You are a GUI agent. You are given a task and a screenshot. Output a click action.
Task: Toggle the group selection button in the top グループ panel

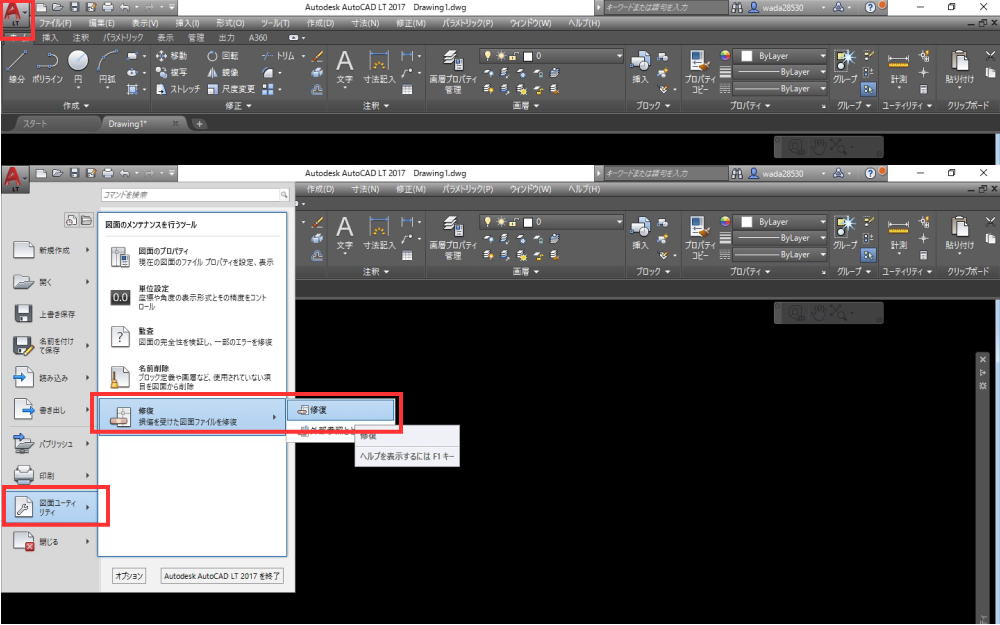(868, 89)
